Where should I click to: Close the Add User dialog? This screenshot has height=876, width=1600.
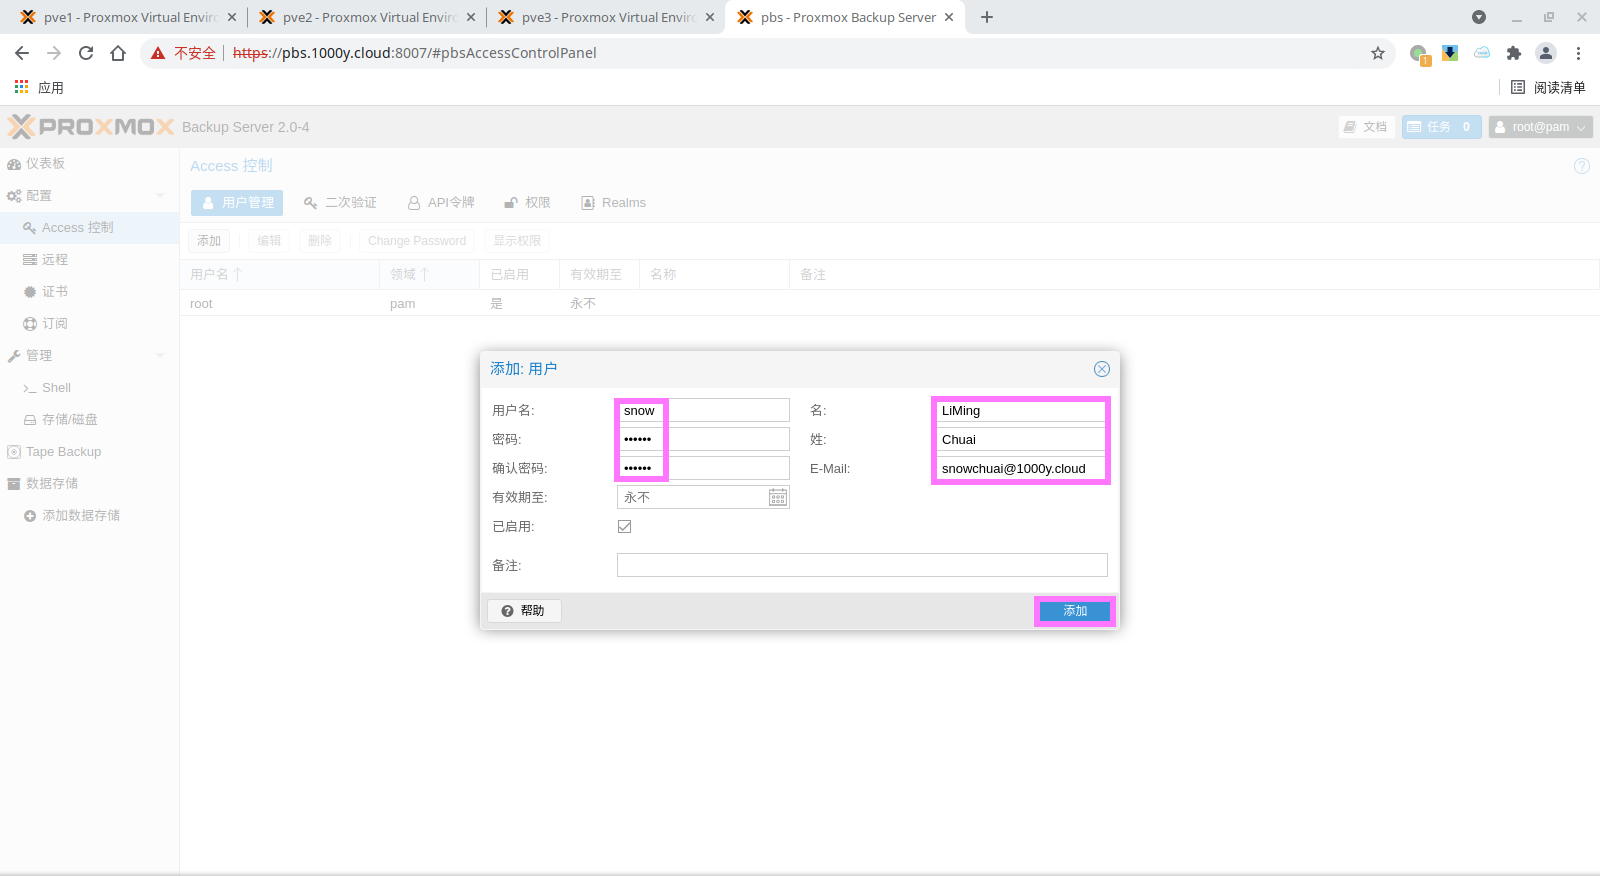click(x=1101, y=369)
